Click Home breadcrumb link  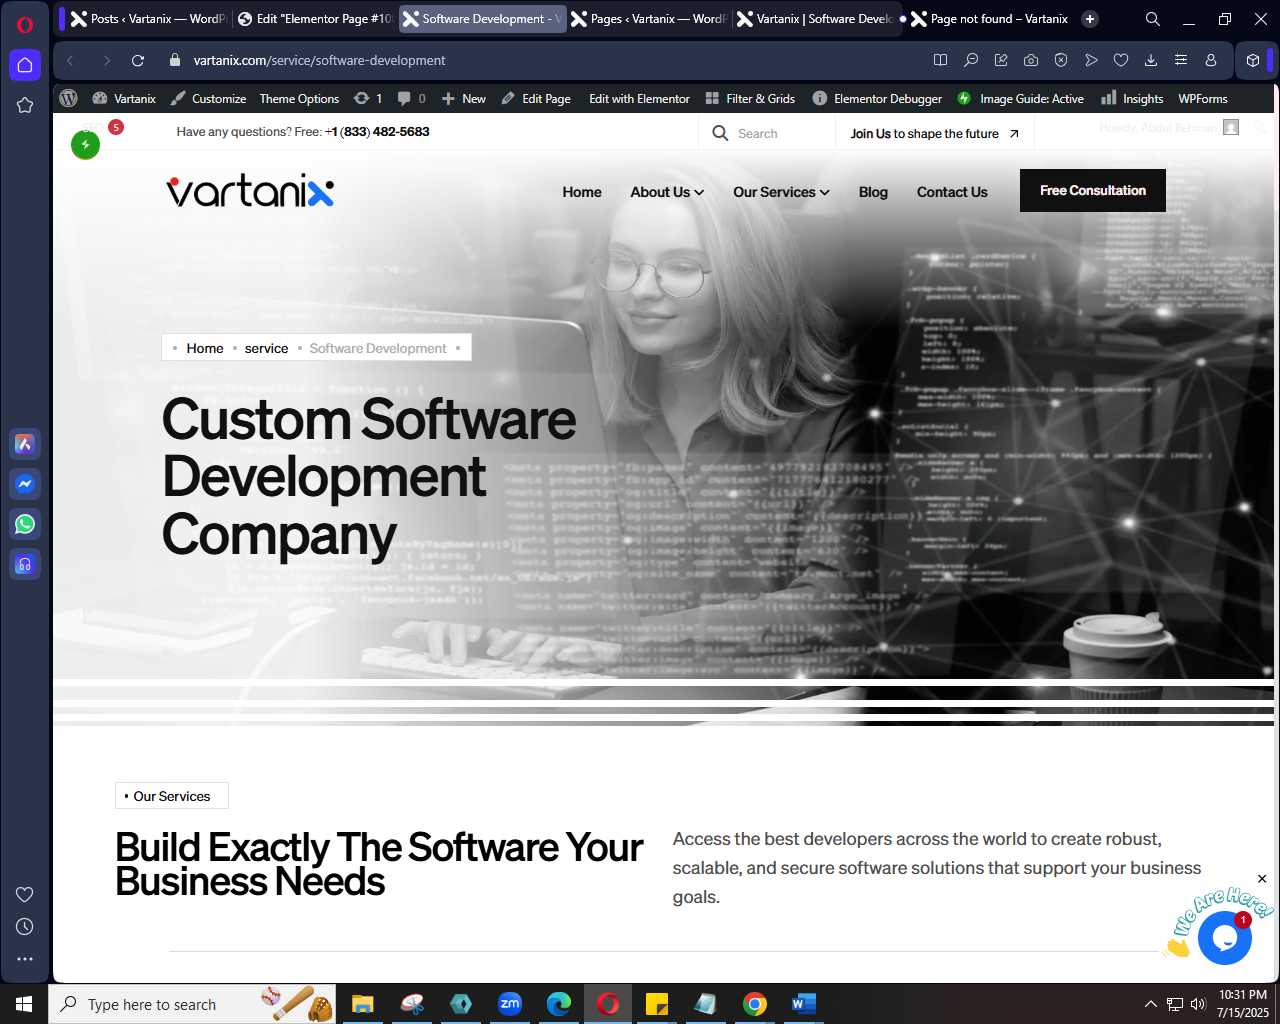(x=205, y=348)
